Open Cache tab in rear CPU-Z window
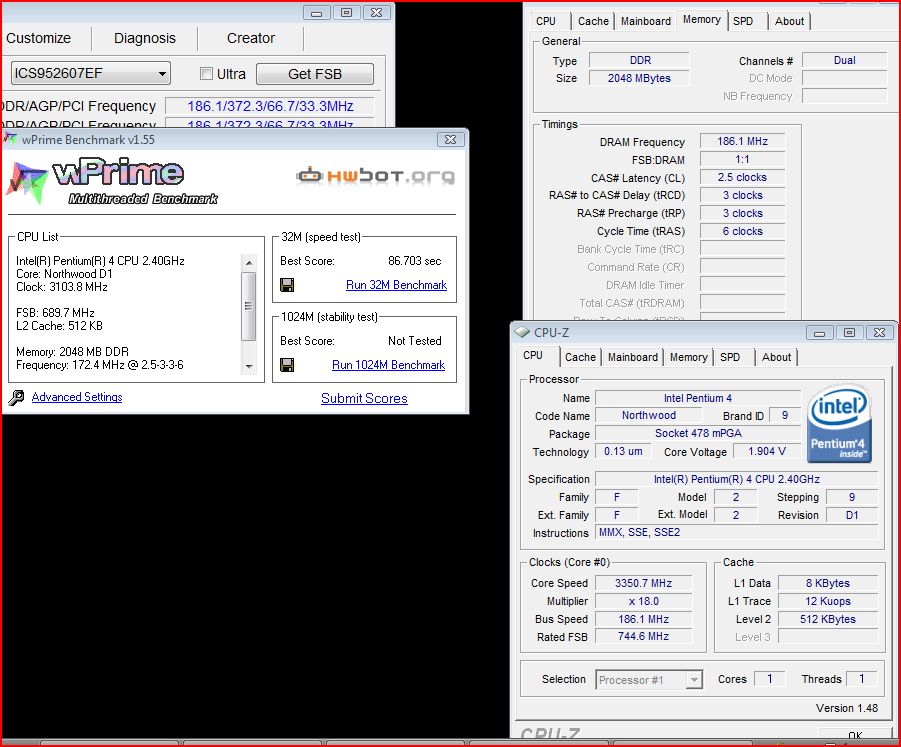 point(593,21)
